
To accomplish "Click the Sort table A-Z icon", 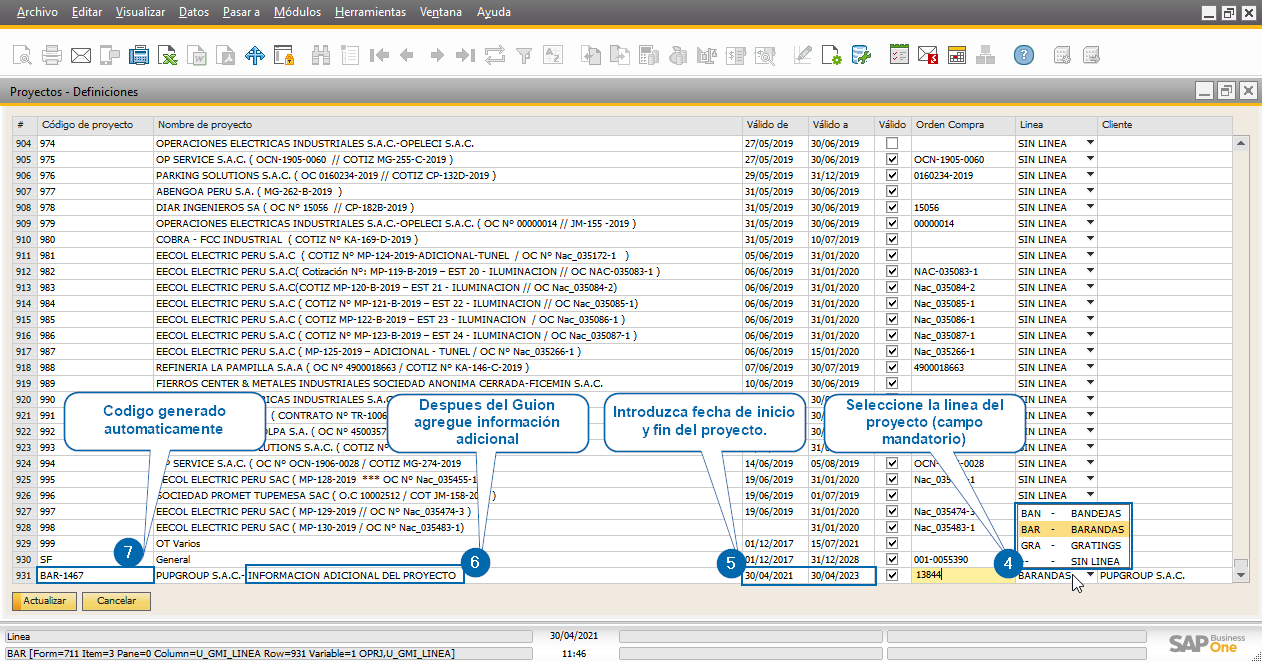I will [552, 55].
